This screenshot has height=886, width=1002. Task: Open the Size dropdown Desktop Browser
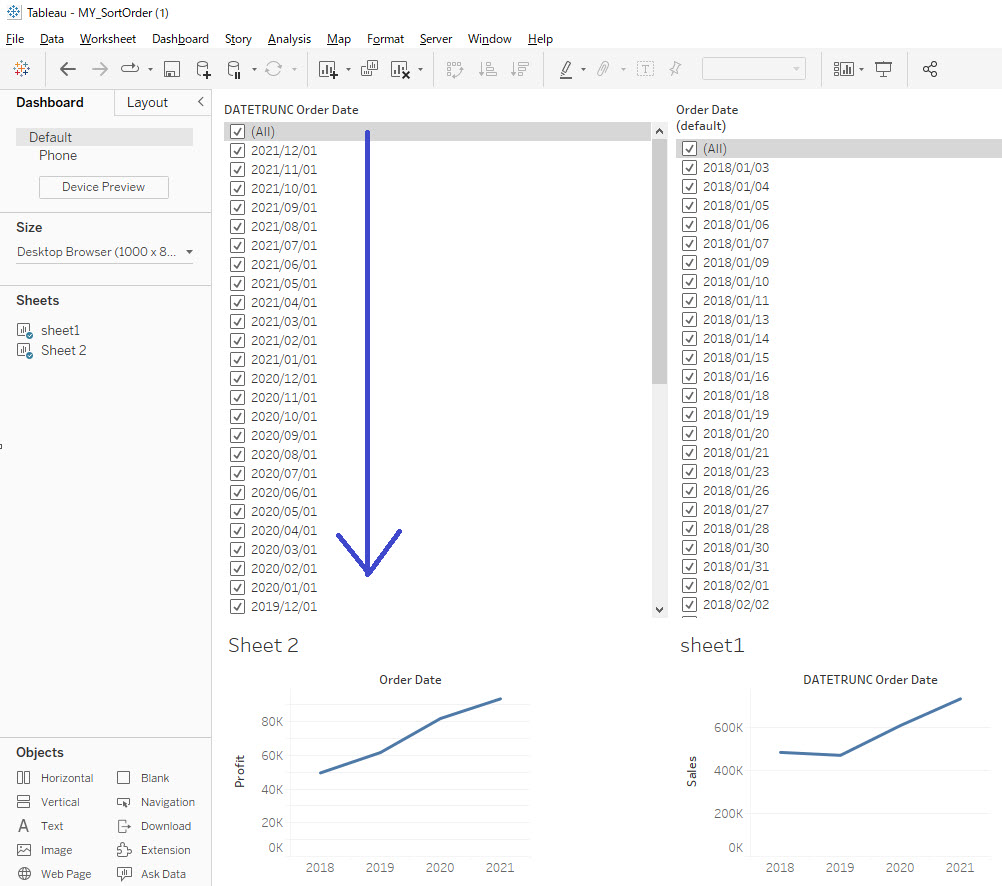[x=105, y=252]
